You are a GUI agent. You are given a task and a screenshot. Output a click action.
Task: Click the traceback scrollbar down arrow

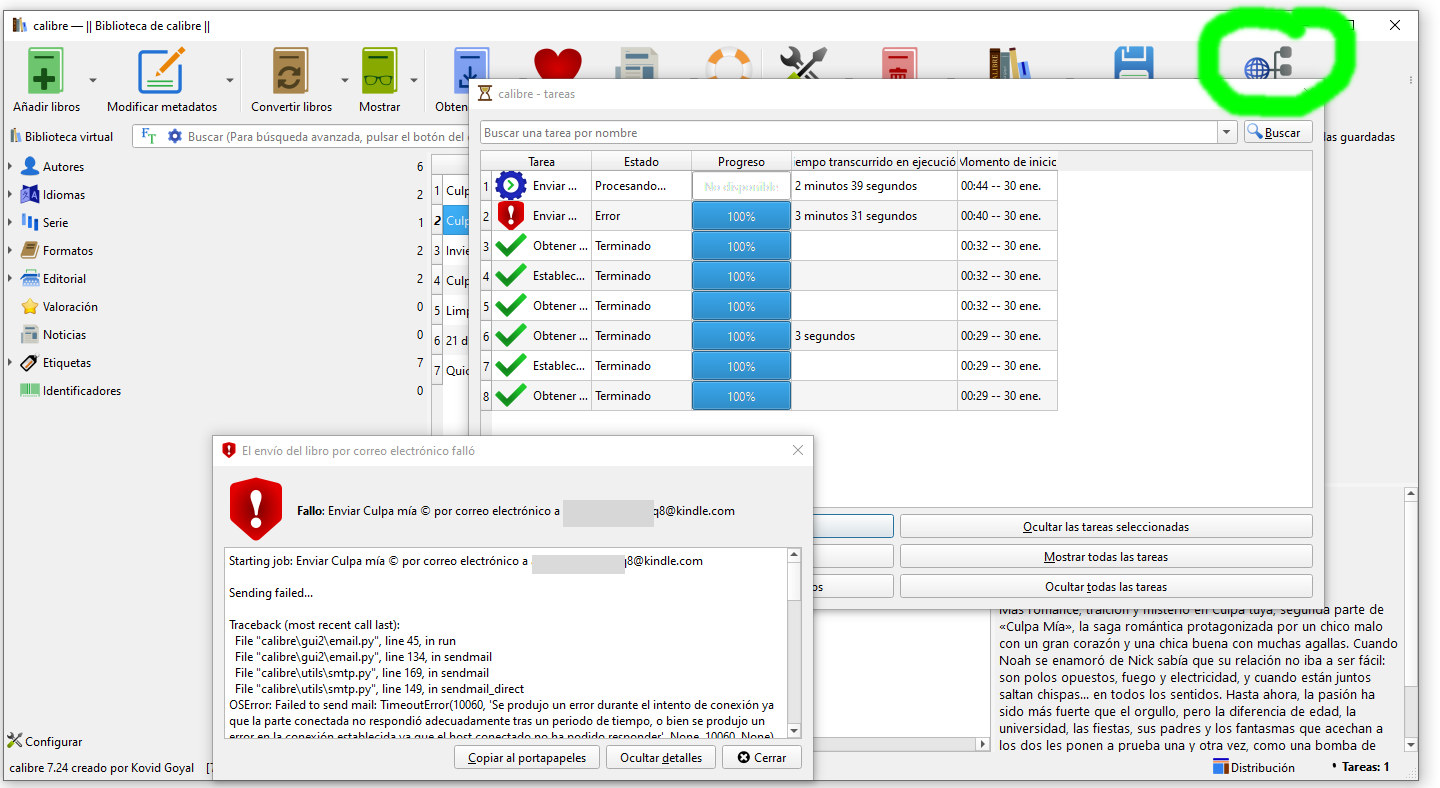pos(794,731)
